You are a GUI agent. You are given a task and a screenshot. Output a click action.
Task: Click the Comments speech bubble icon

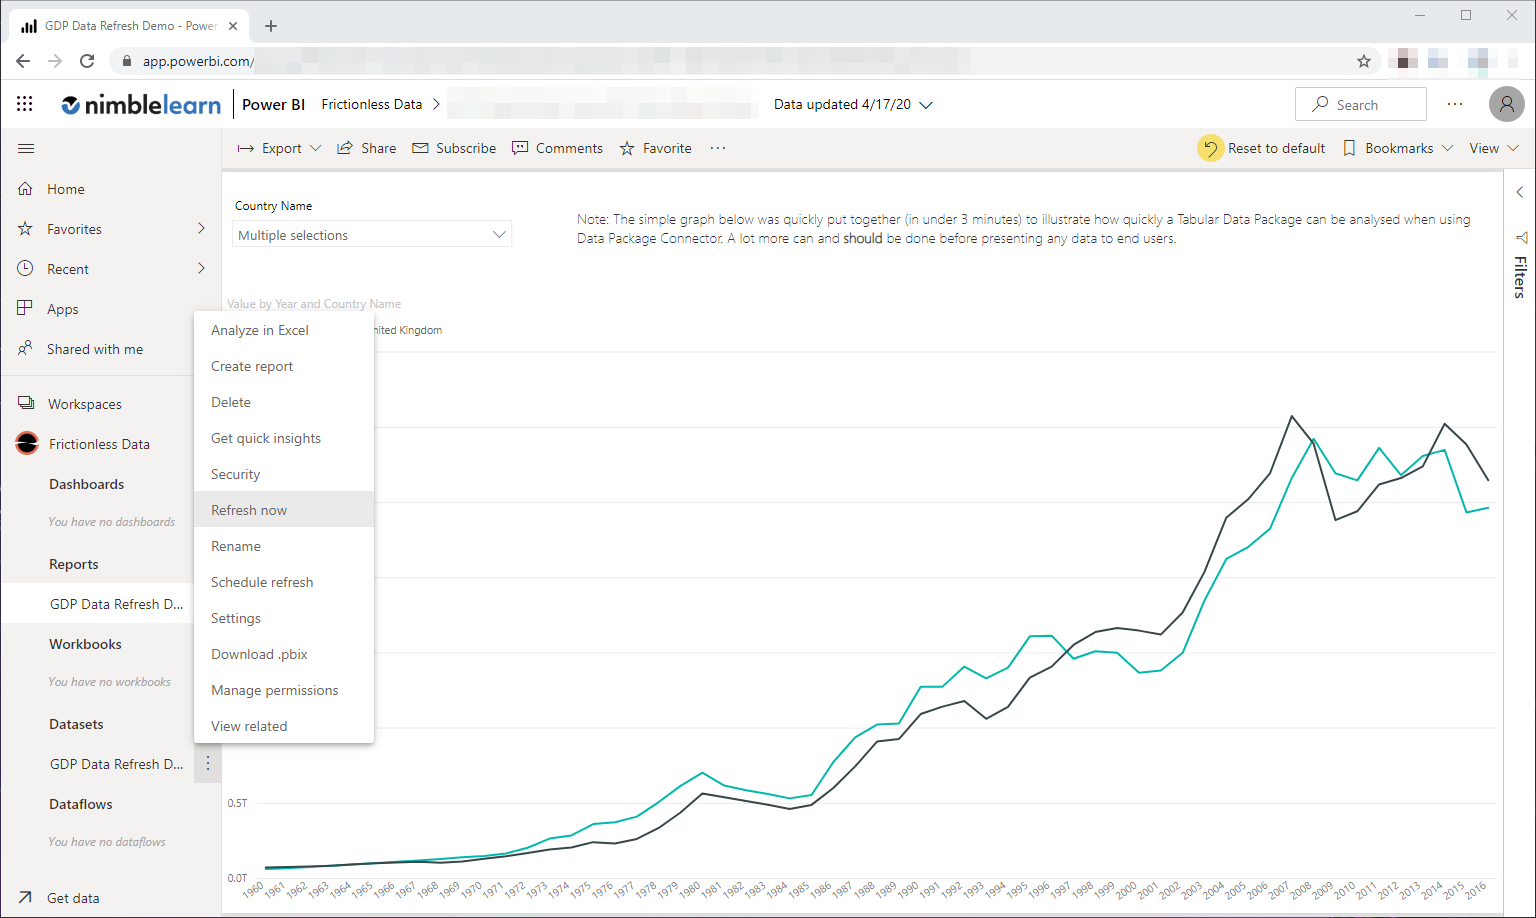(520, 148)
